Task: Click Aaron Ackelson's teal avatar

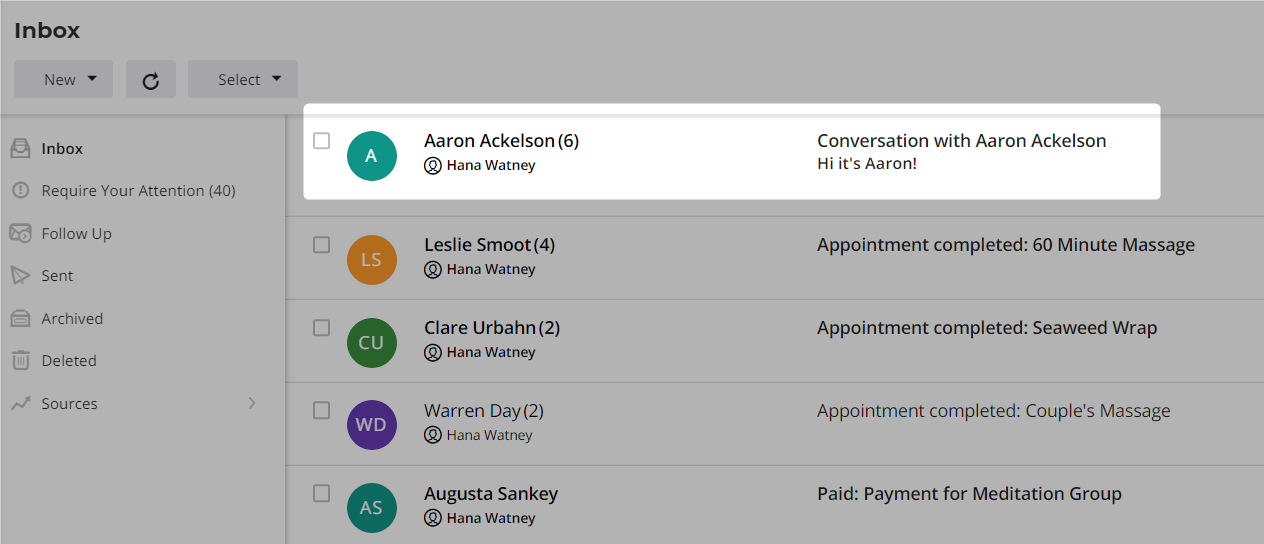Action: click(371, 156)
